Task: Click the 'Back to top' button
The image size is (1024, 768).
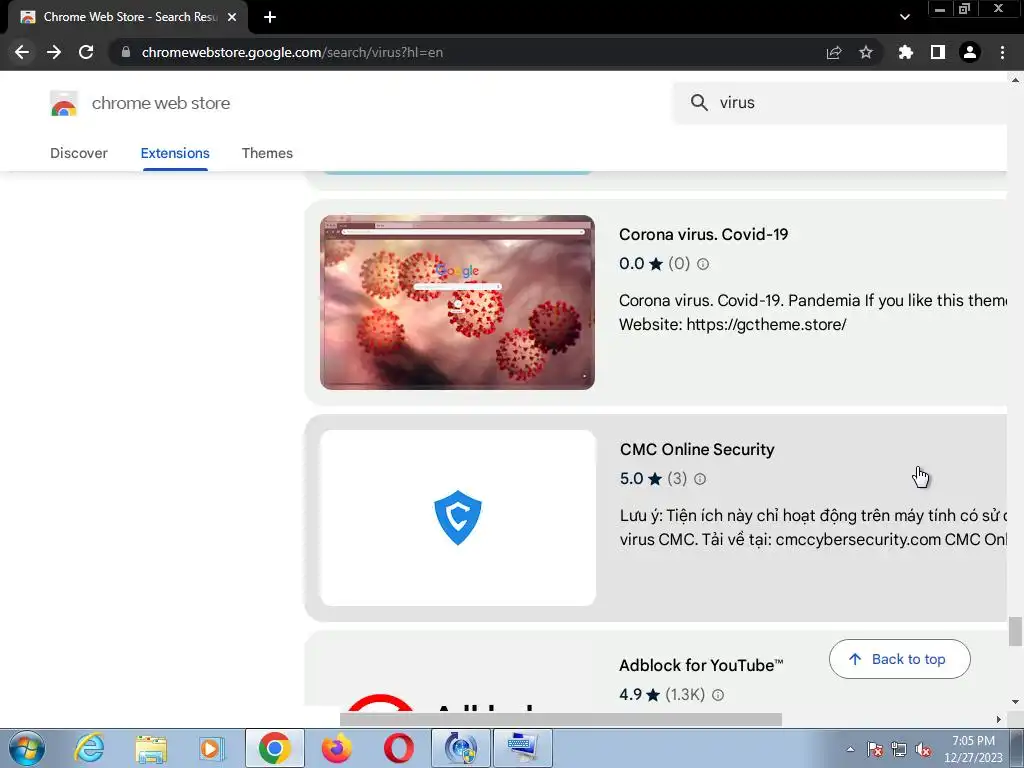Action: coord(899,659)
